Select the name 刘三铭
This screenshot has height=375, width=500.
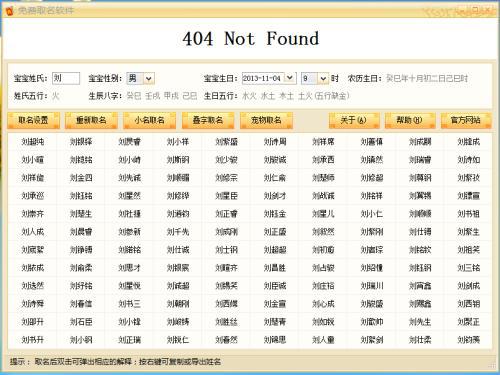pyautogui.click(x=469, y=268)
